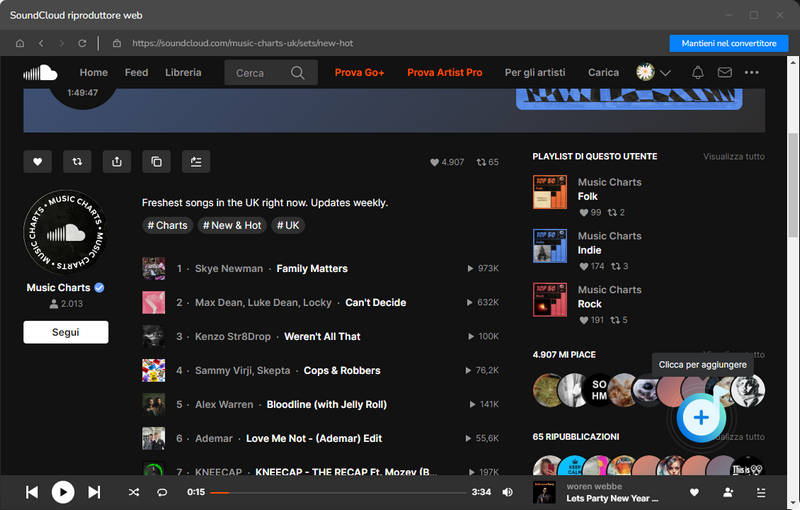
Task: Seek in the playback progress bar
Action: point(338,493)
